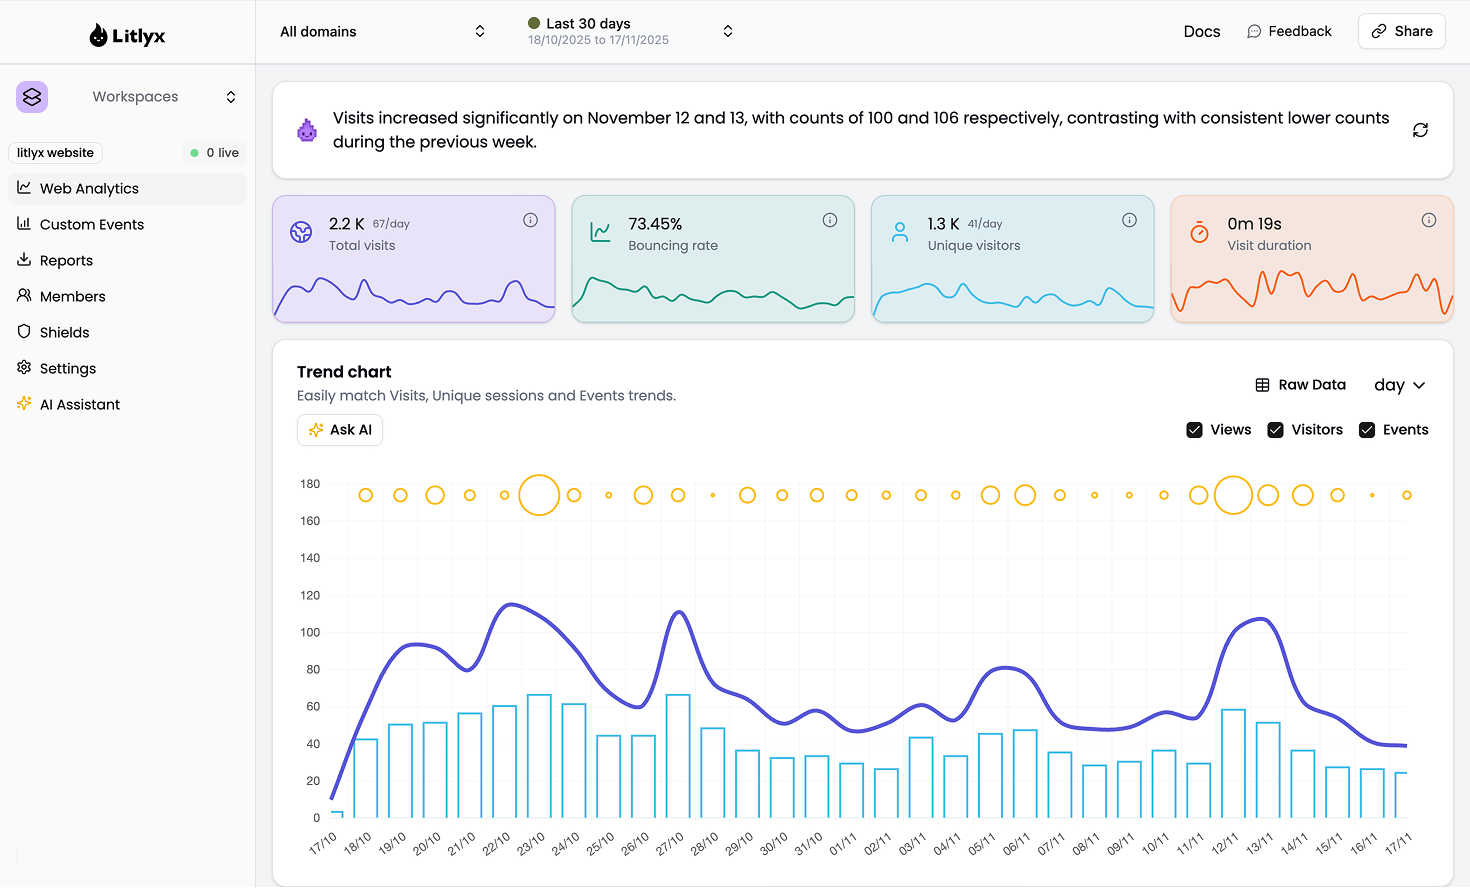Click the info icon on Visit duration card
This screenshot has height=888, width=1470.
1428,220
